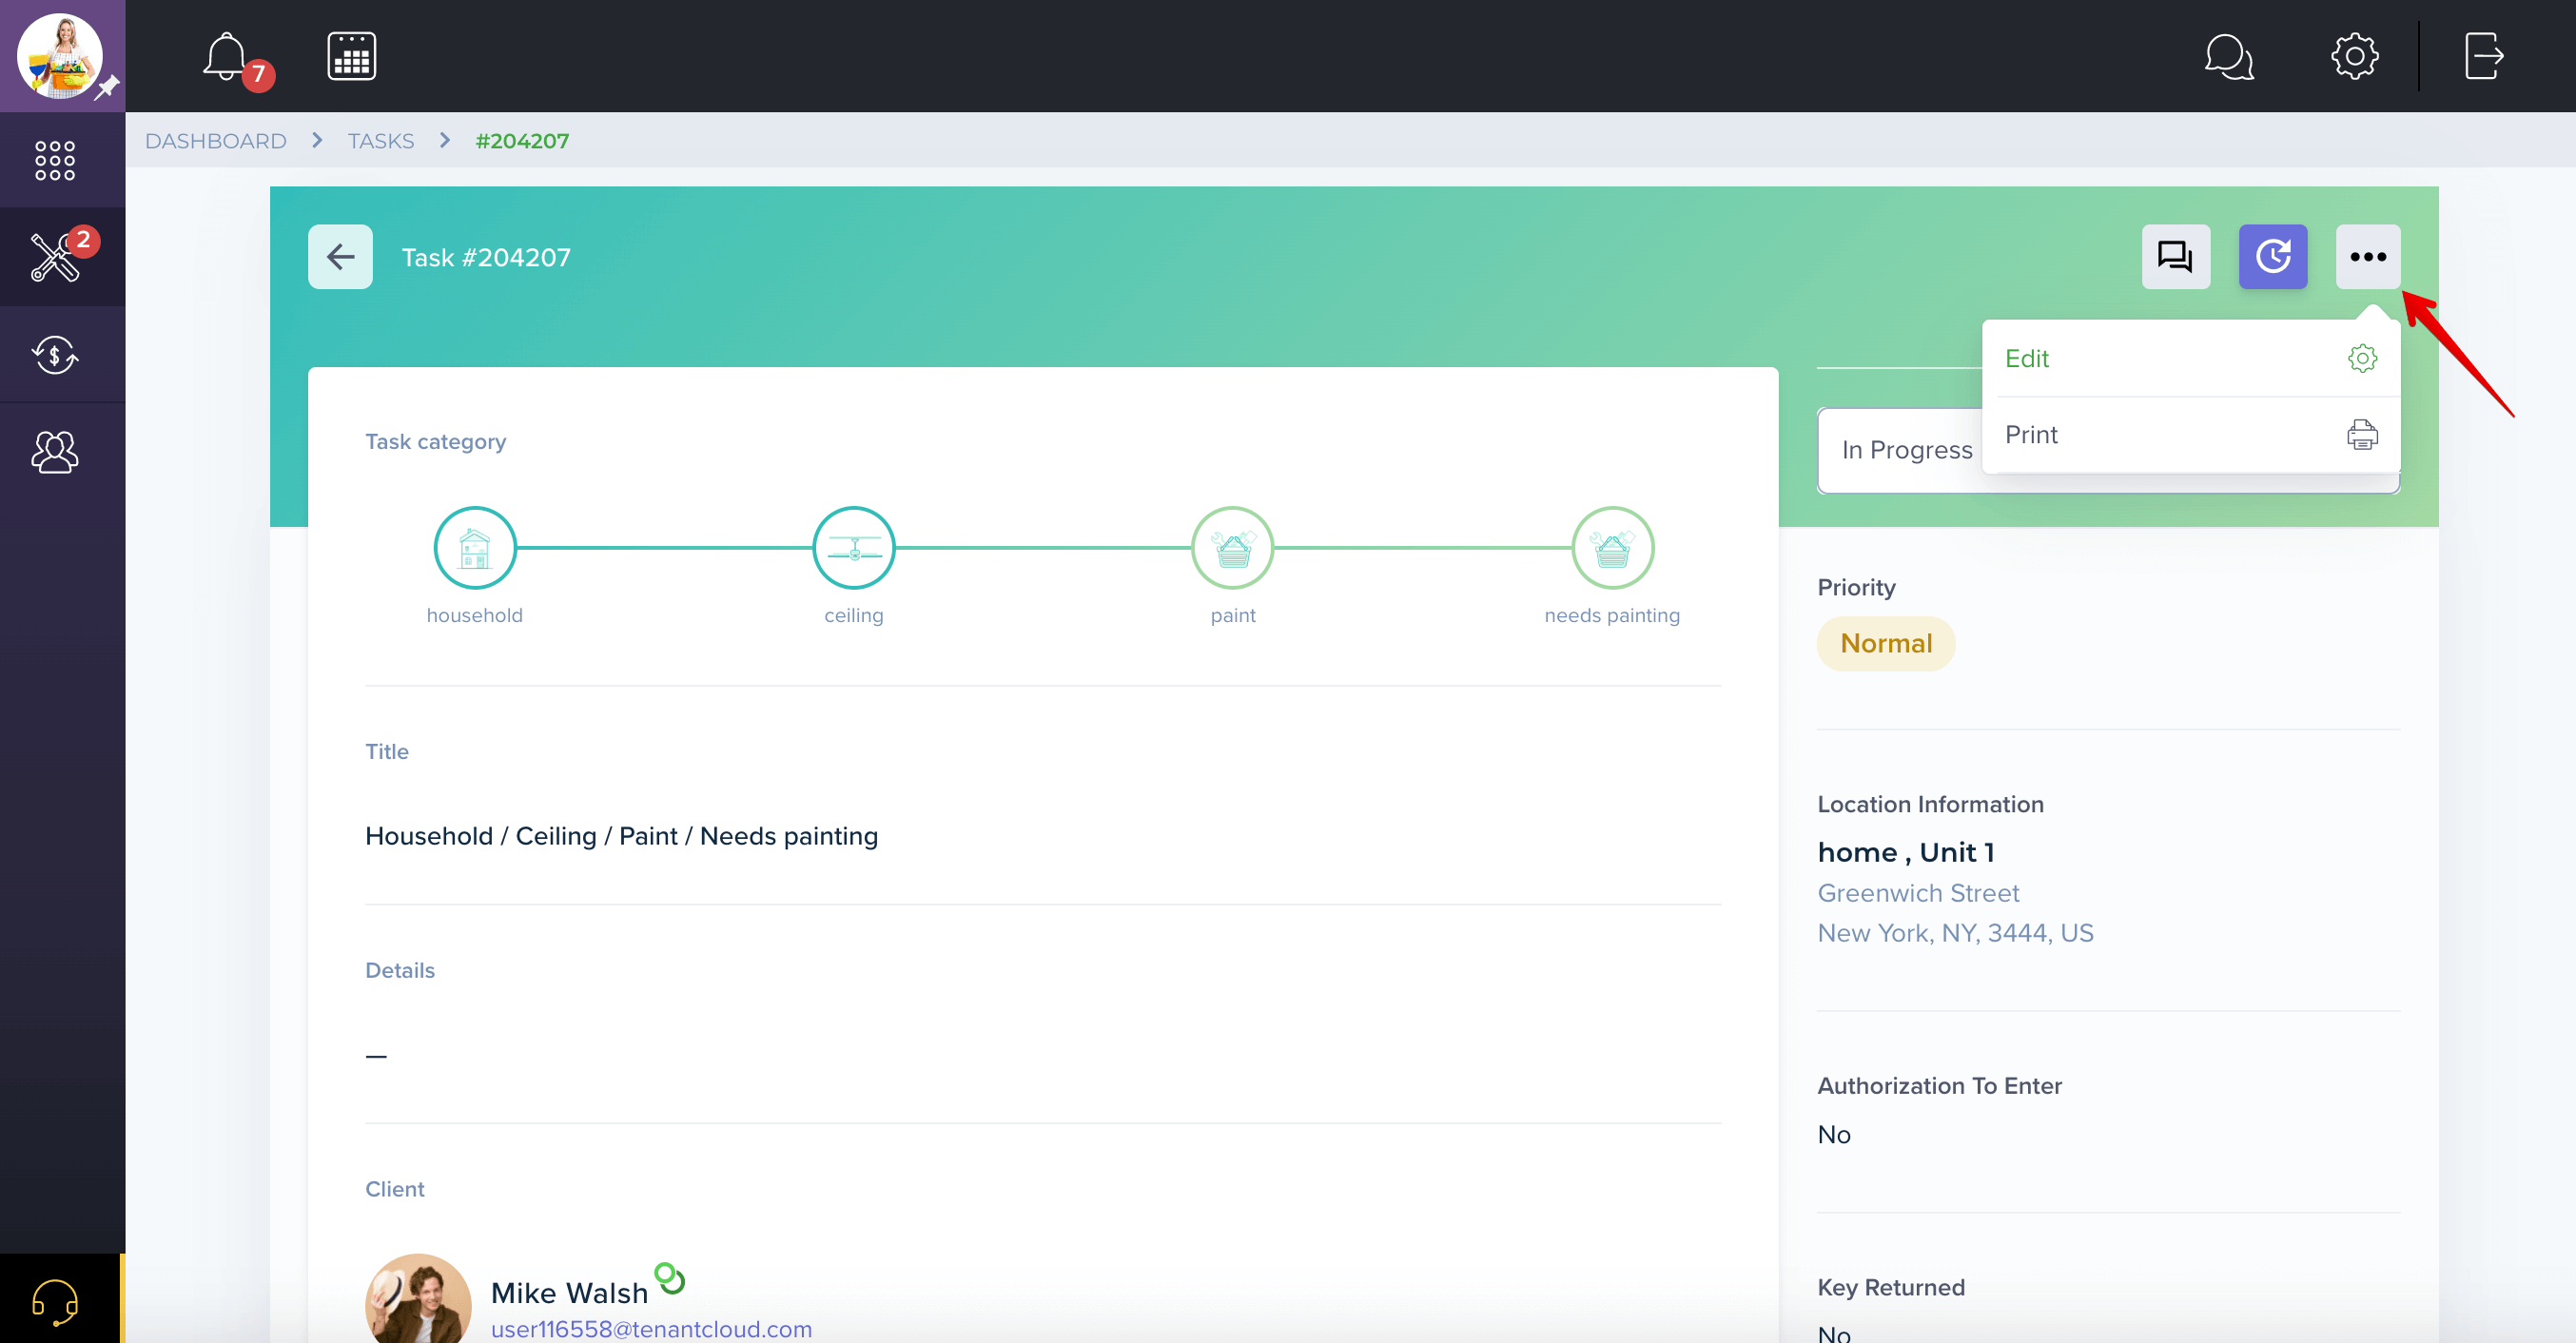Open task comments icon button
Viewport: 2576px width, 1343px height.
click(2175, 257)
